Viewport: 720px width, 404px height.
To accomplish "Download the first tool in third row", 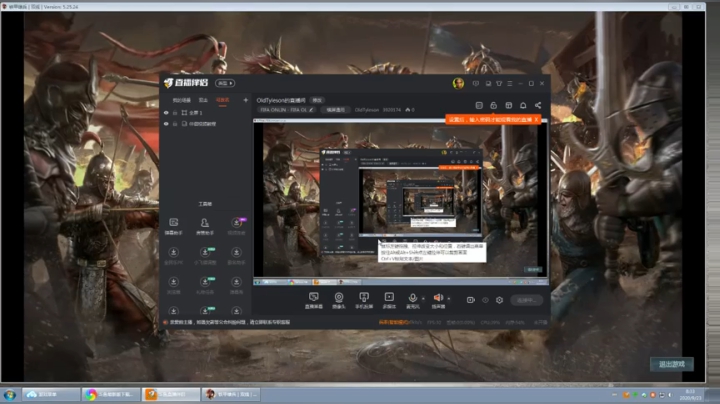I will point(174,285).
